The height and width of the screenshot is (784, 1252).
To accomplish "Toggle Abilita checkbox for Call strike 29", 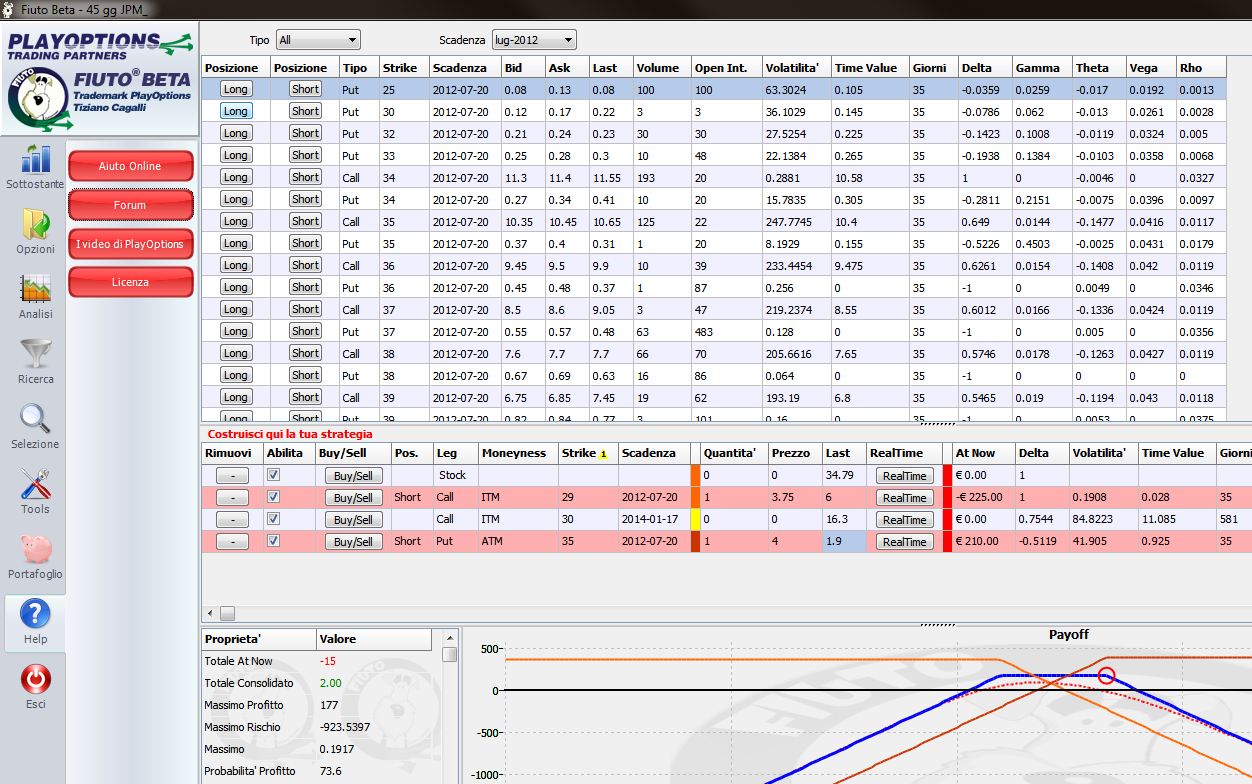I will pos(274,497).
